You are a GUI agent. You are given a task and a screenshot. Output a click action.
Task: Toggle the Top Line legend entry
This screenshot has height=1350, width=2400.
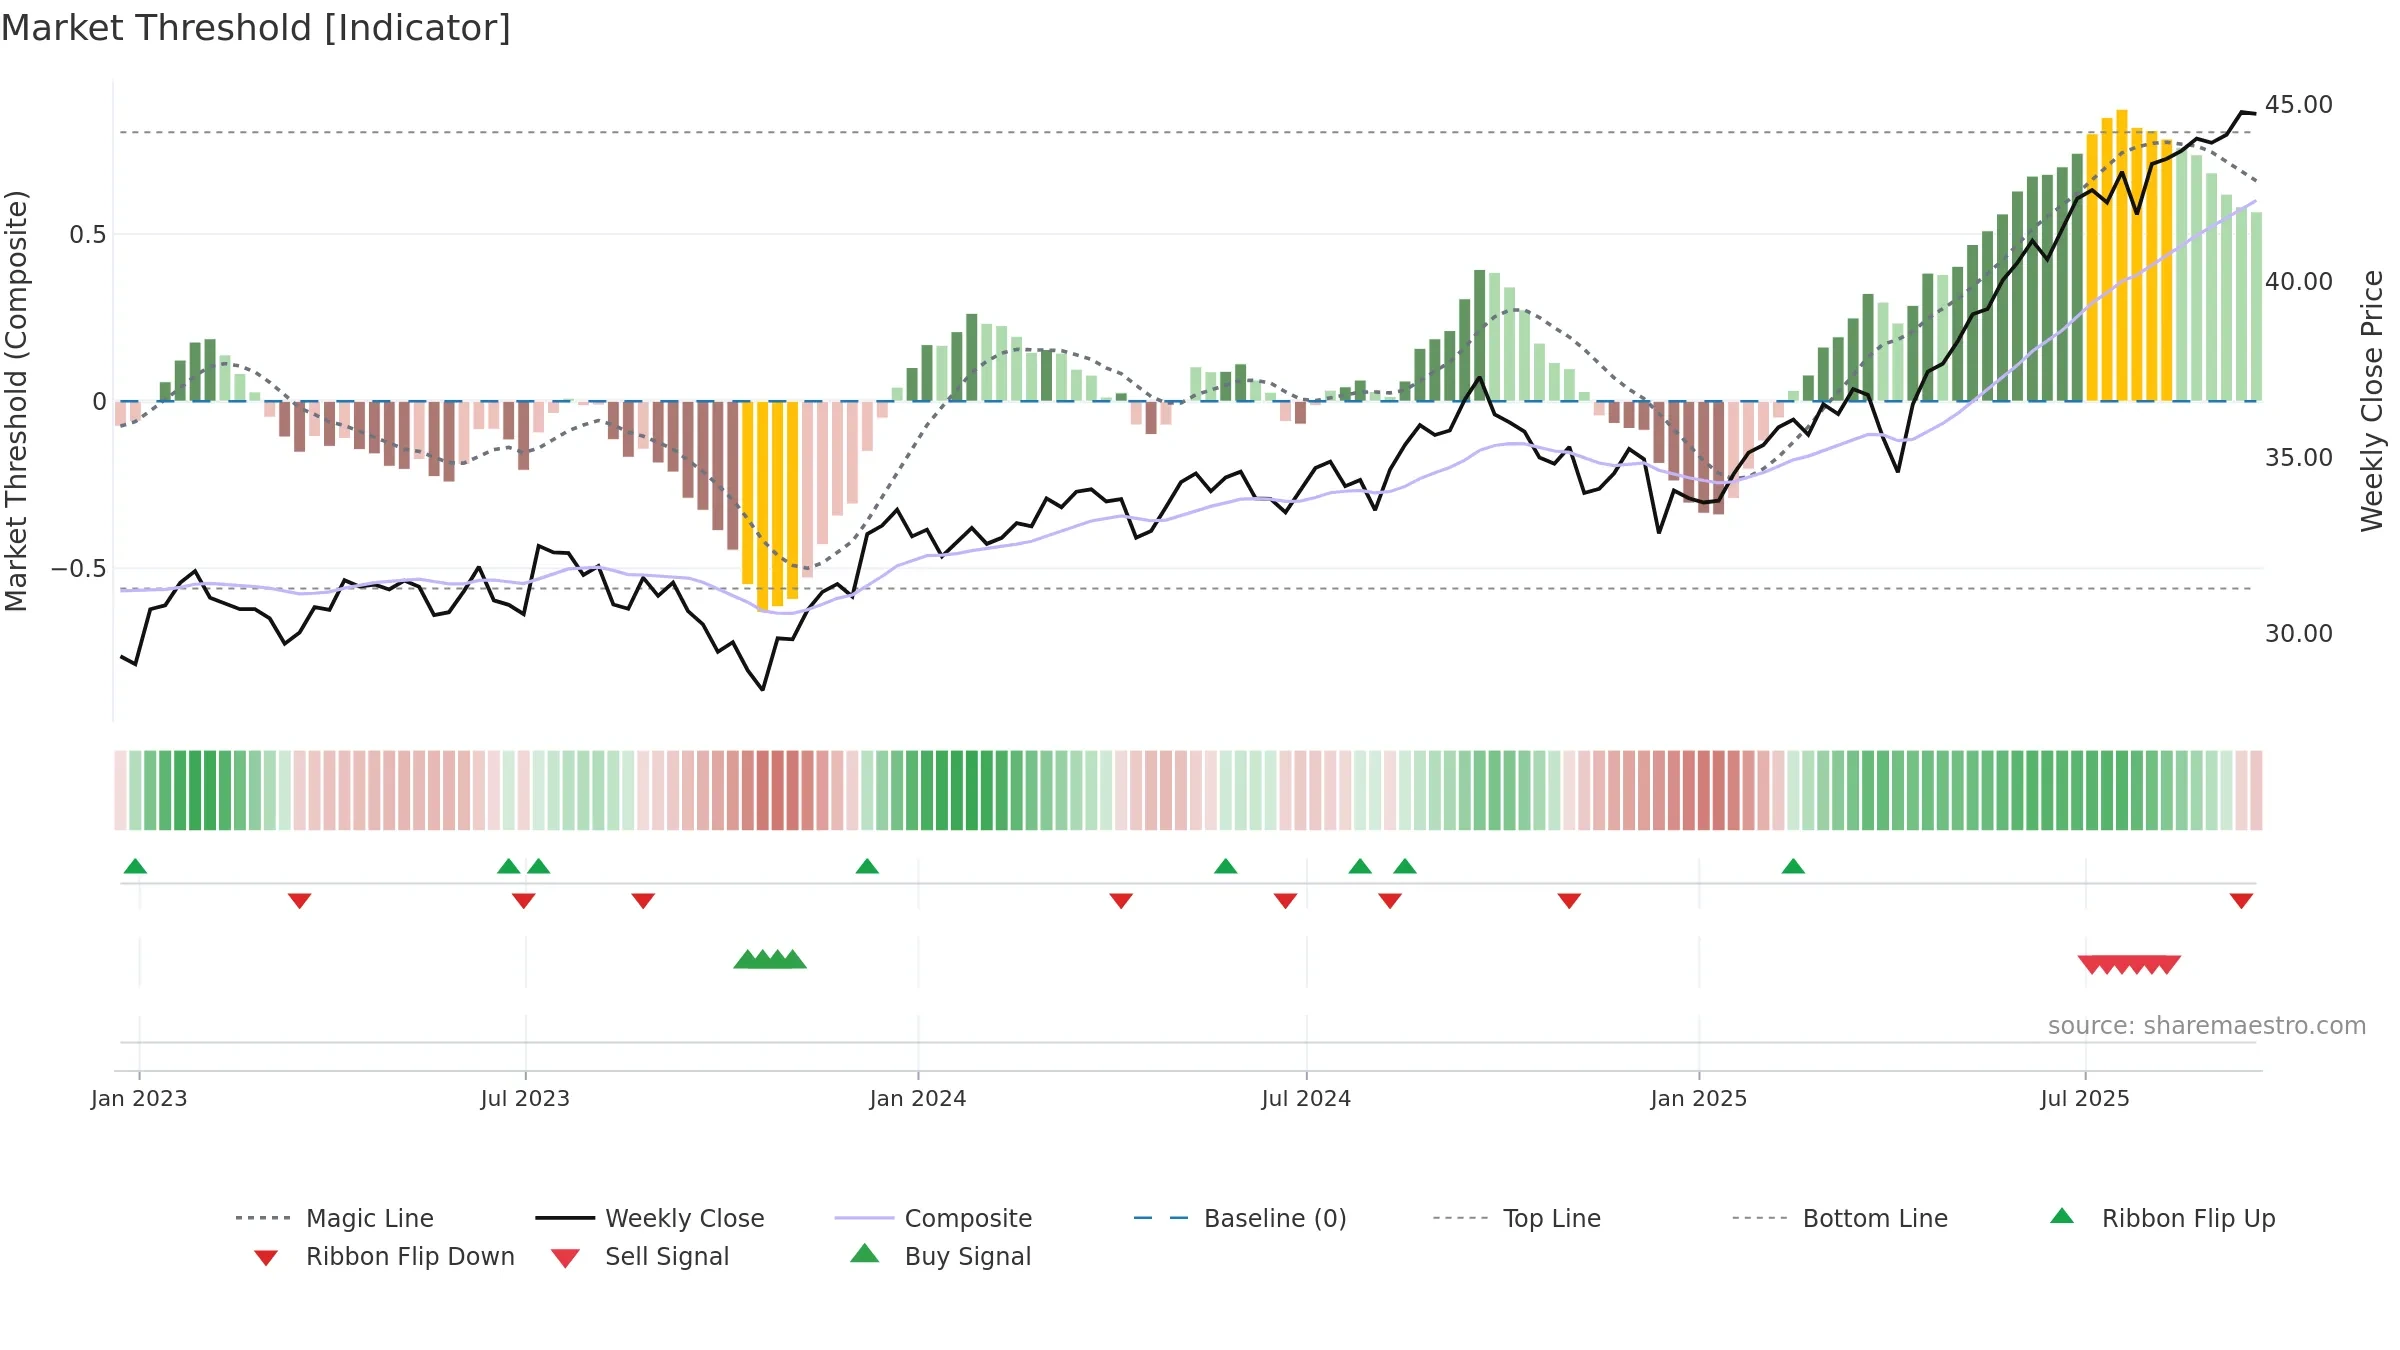(x=1516, y=1218)
